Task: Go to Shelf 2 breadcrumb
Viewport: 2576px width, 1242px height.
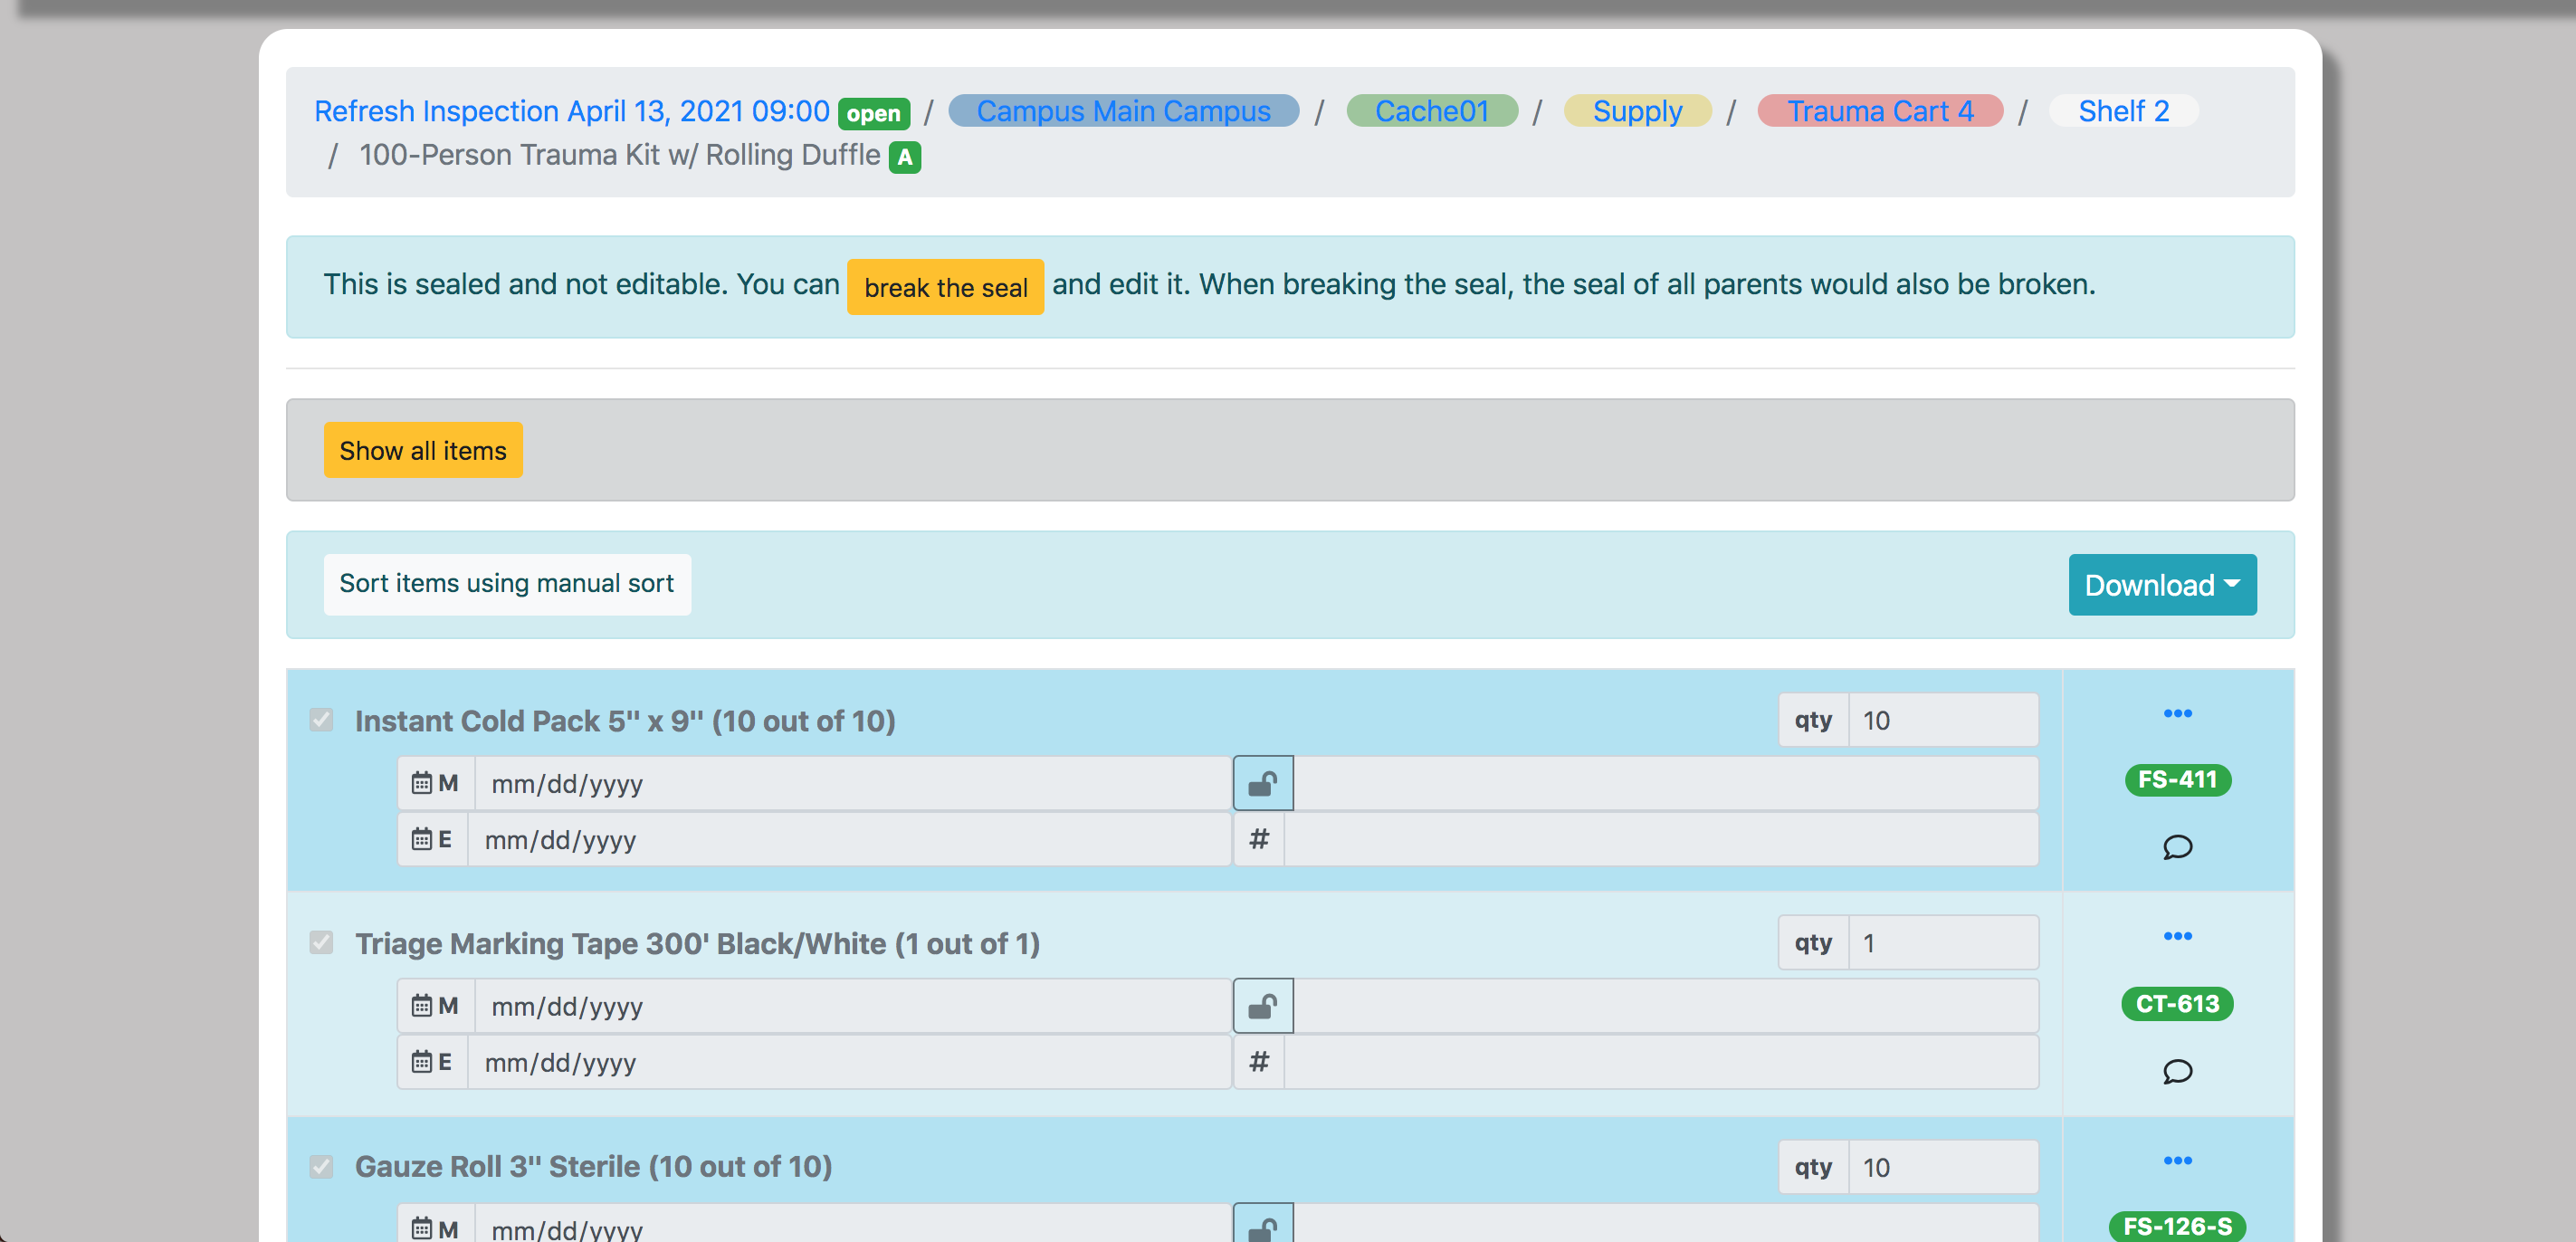Action: [2123, 111]
